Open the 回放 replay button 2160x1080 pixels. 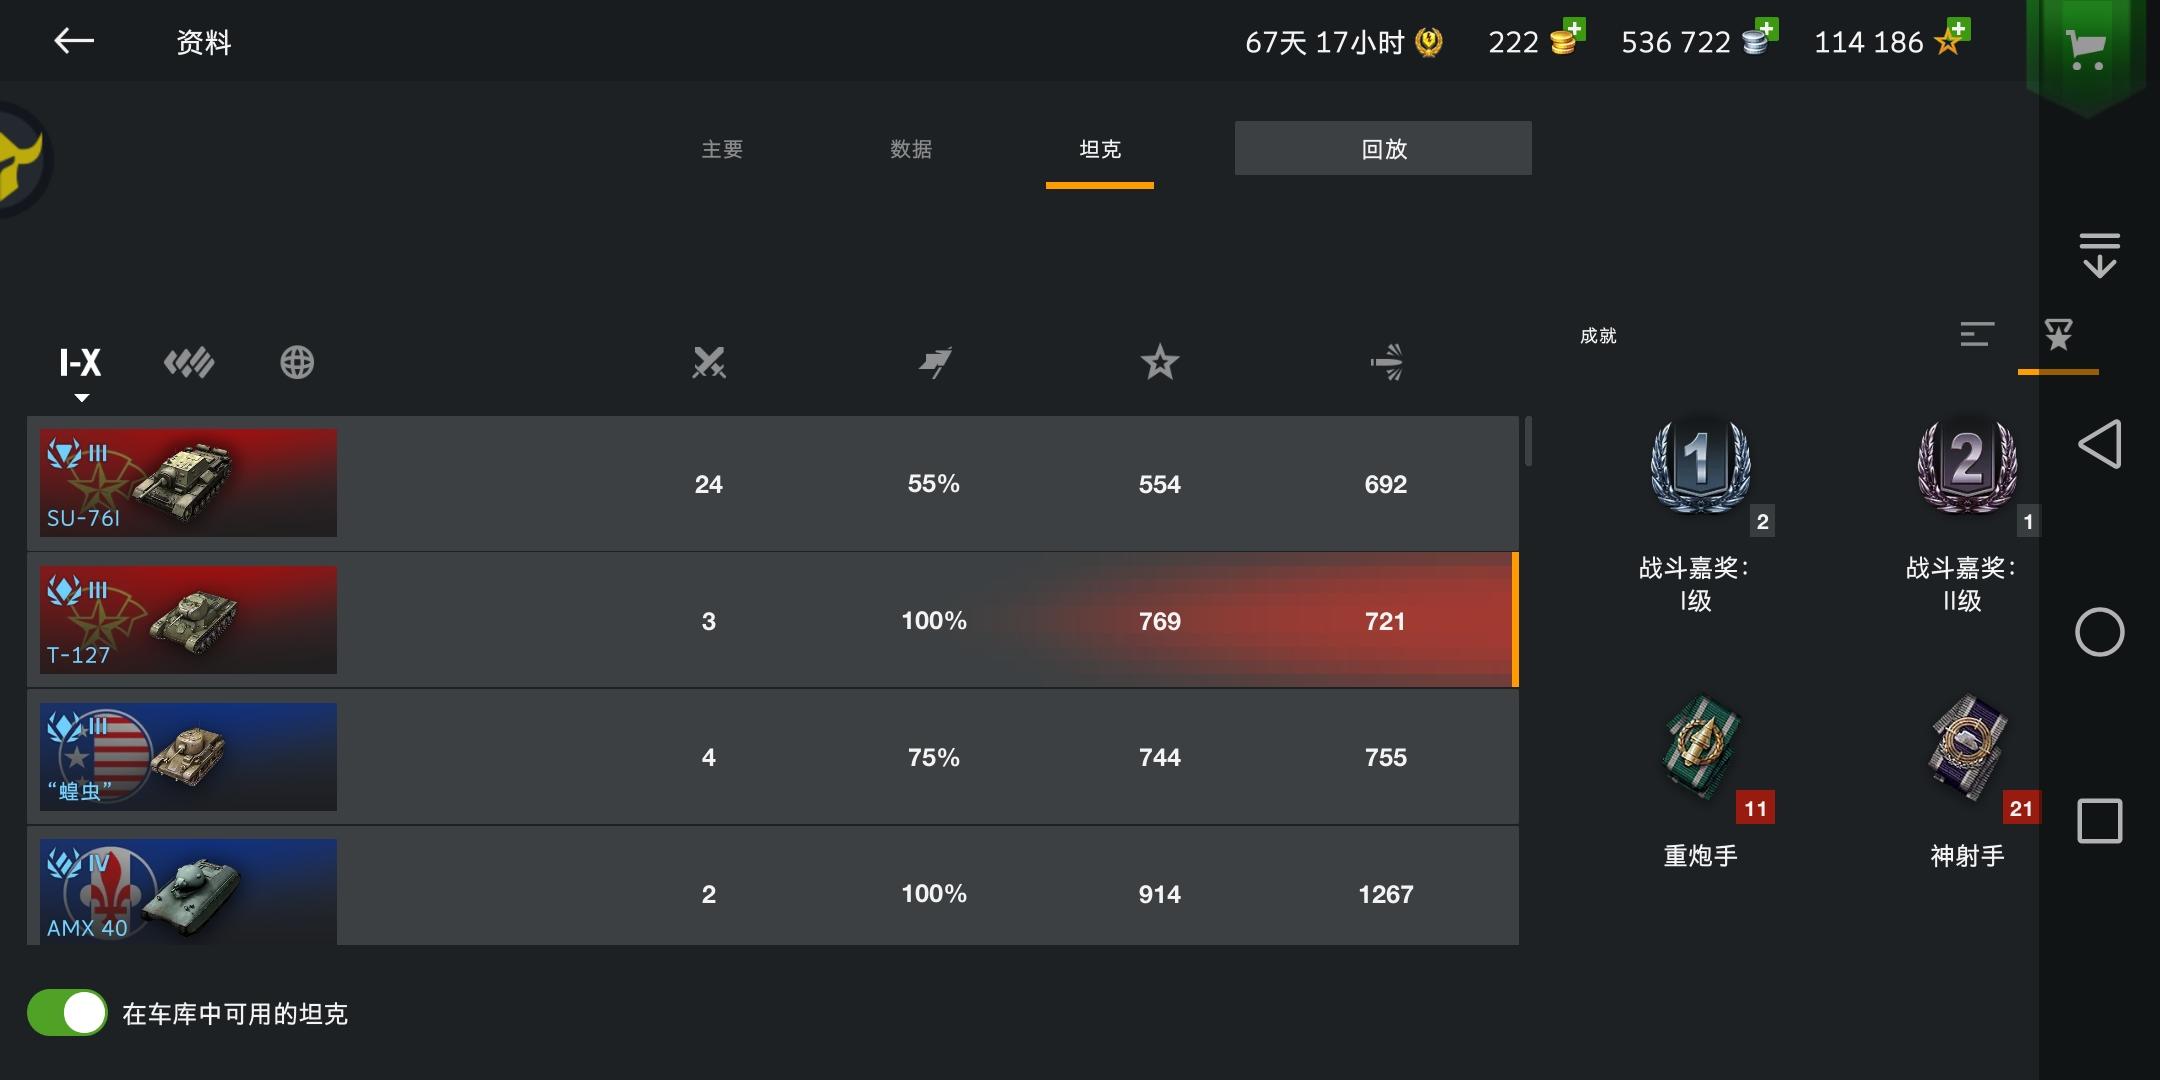pyautogui.click(x=1383, y=148)
